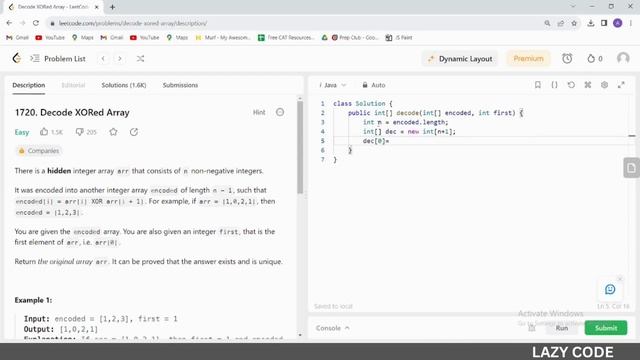
Task: Go to next problem arrow
Action: [120, 59]
